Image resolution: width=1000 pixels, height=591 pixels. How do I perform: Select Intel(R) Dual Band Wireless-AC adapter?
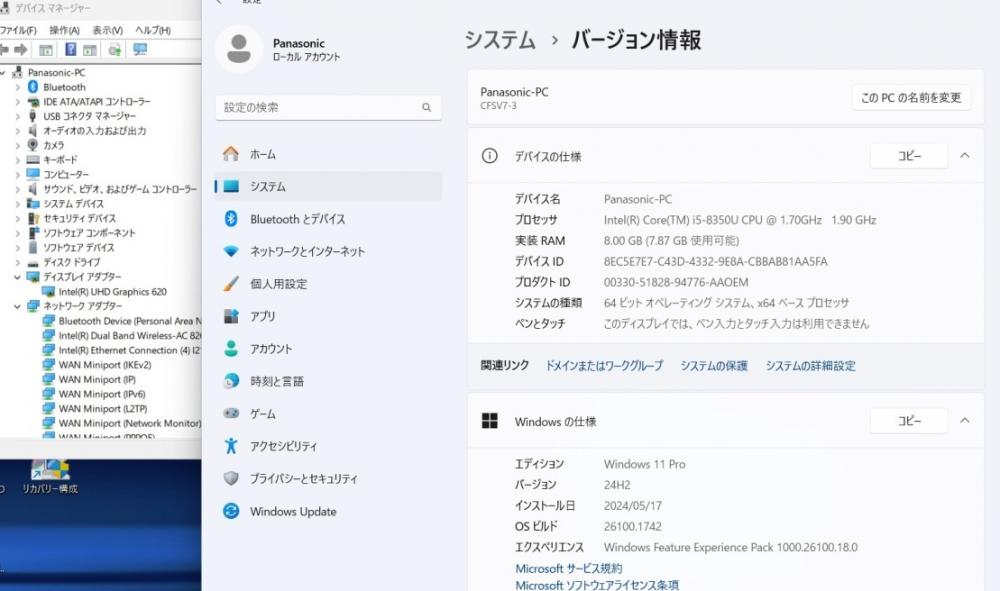click(x=130, y=335)
